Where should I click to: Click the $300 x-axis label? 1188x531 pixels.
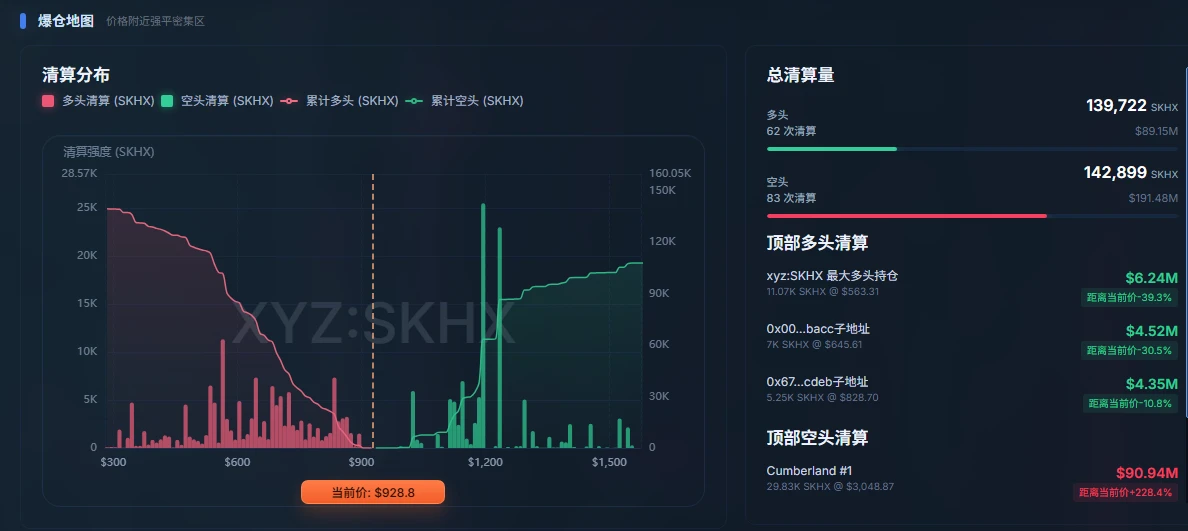[114, 463]
